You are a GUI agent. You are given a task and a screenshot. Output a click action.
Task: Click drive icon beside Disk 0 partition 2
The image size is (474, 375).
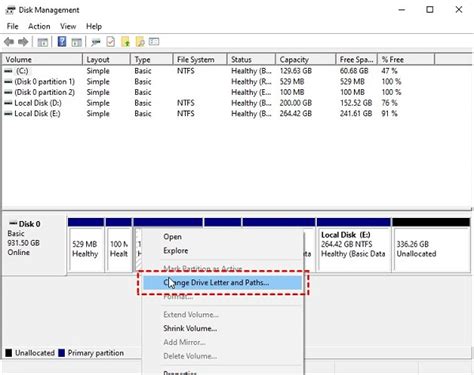tap(8, 92)
